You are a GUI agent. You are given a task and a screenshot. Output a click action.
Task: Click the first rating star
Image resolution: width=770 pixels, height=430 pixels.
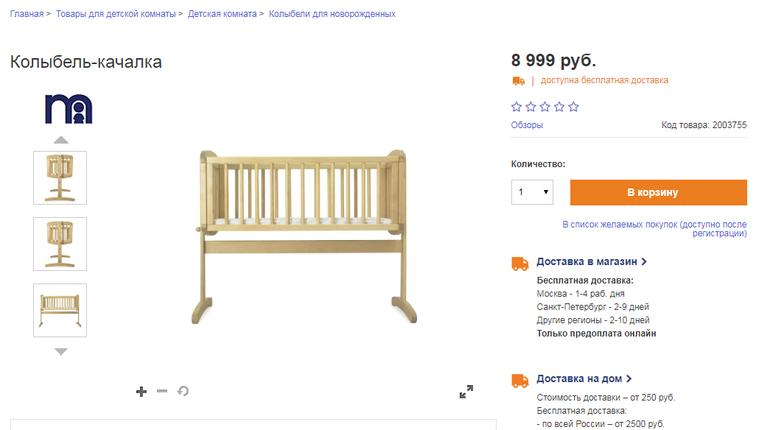pyautogui.click(x=516, y=107)
